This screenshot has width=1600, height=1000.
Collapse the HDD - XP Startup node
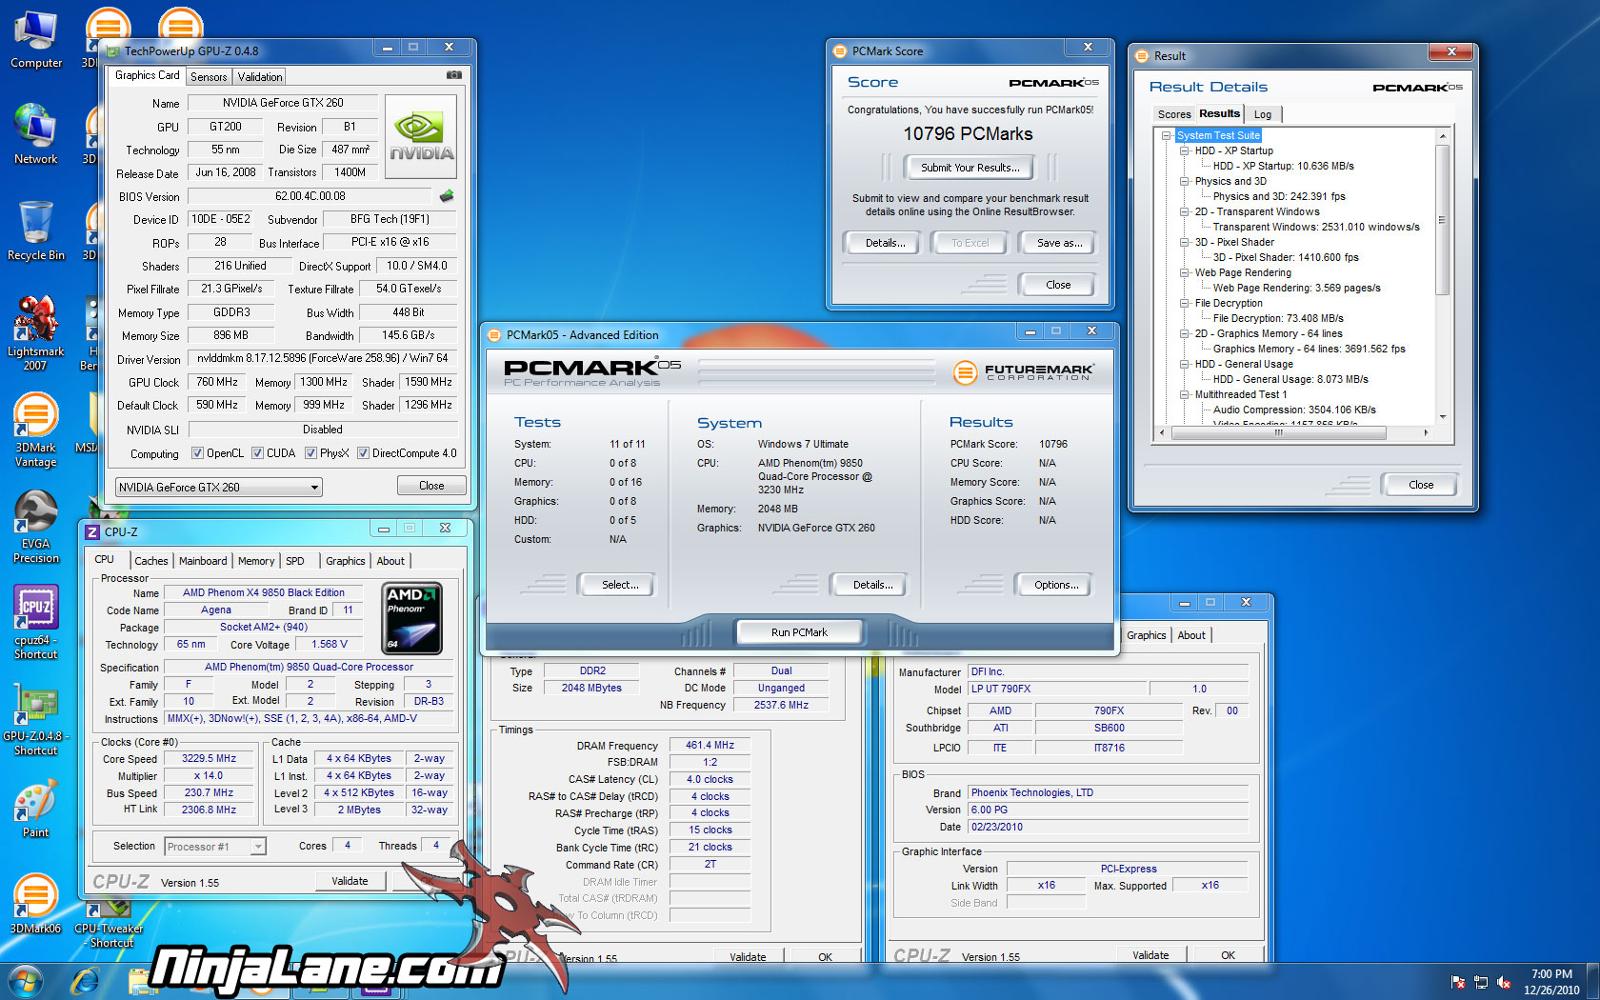1184,151
